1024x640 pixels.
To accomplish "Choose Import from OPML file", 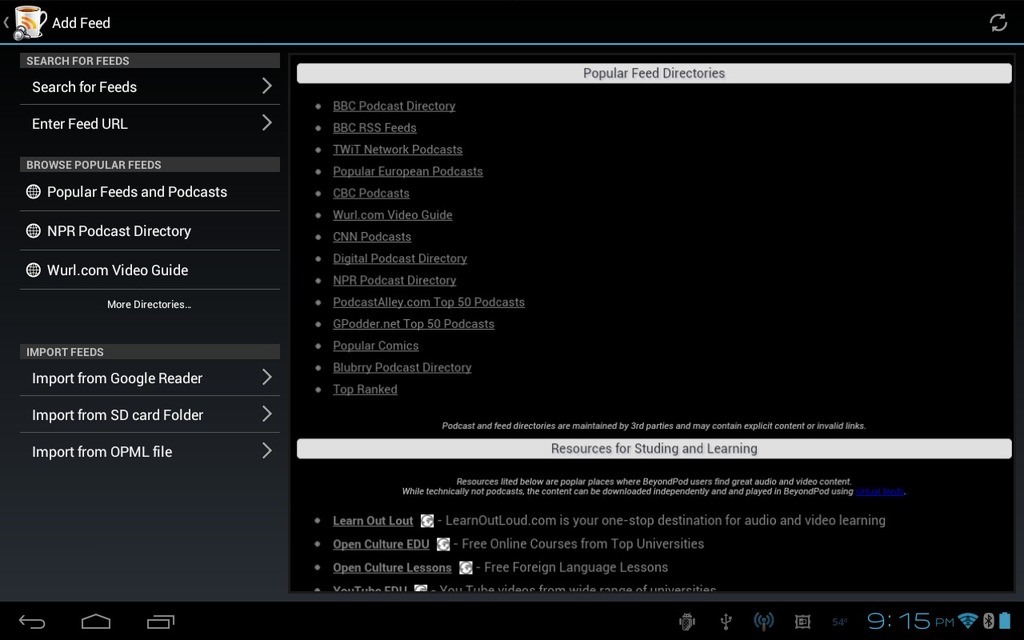I will pos(150,451).
